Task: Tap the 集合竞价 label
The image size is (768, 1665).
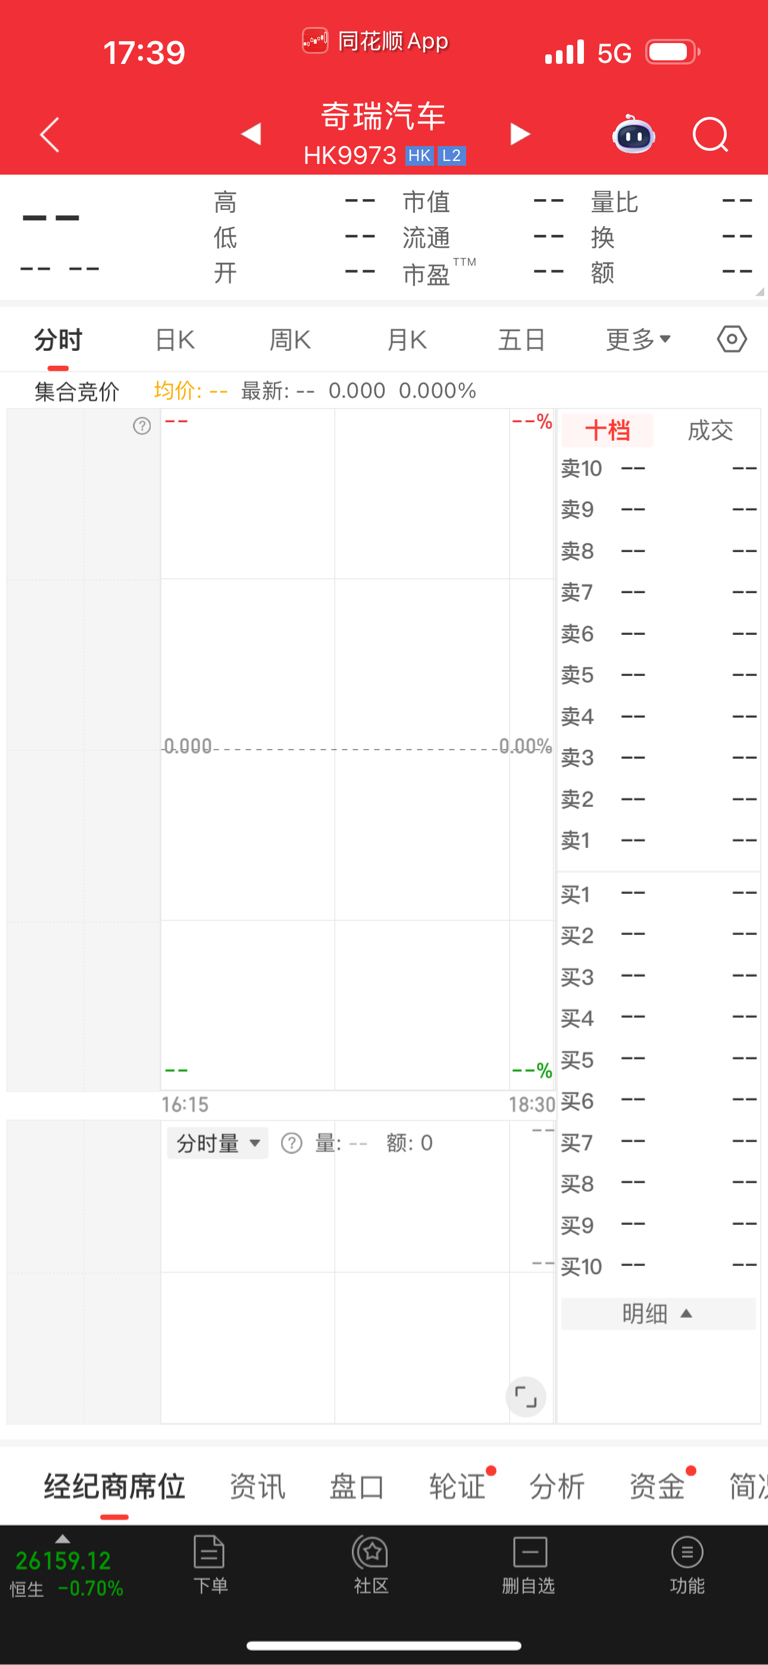Action: (77, 391)
